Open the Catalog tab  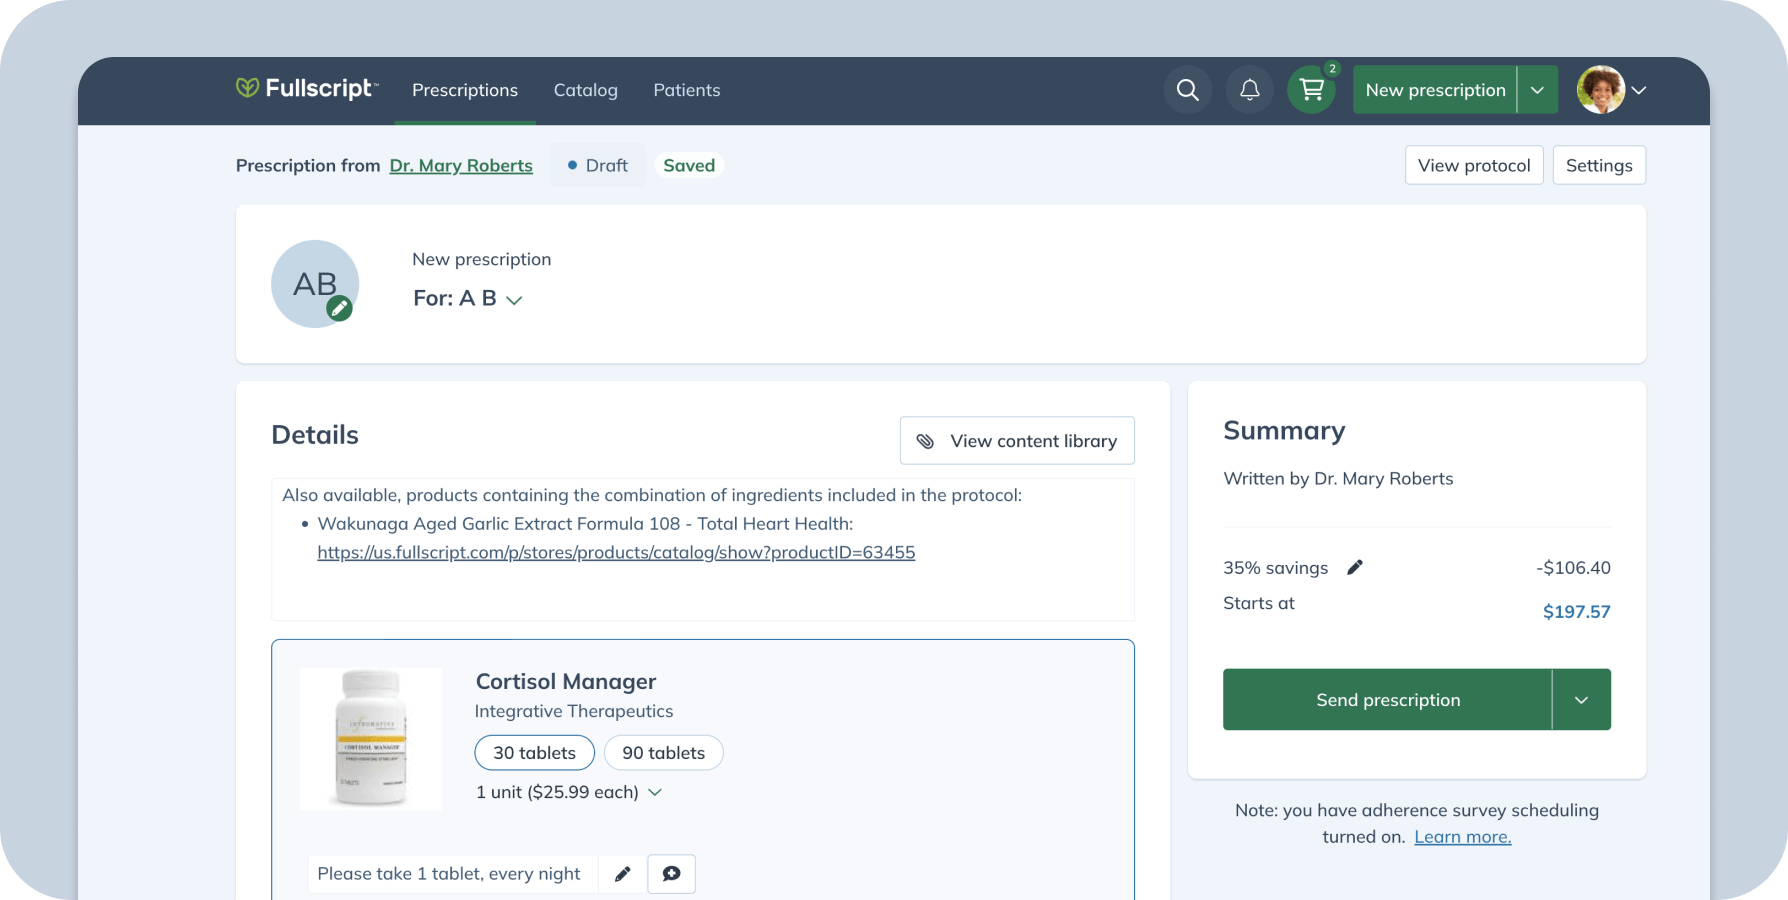586,90
